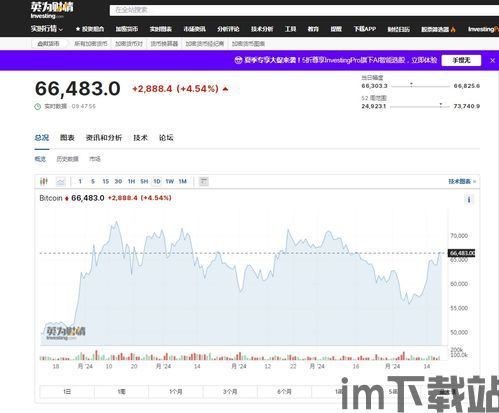Select the 3个月 time range button
This screenshot has width=499, height=413.
230,392
